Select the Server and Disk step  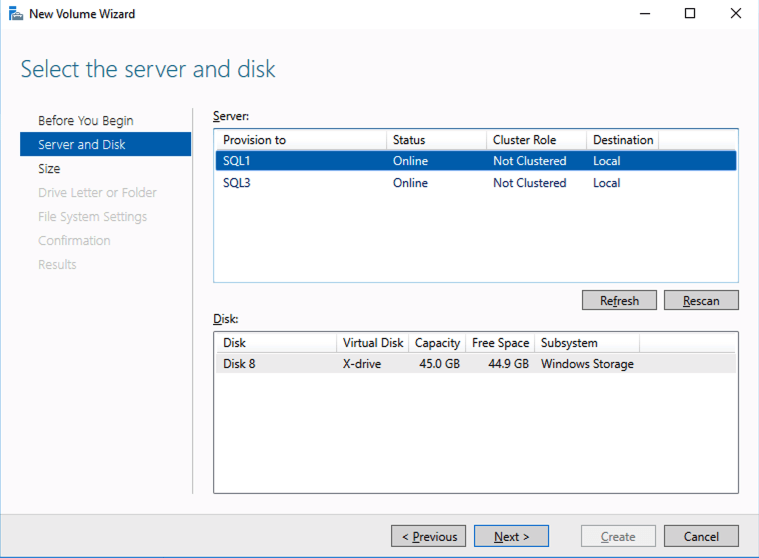click(82, 145)
